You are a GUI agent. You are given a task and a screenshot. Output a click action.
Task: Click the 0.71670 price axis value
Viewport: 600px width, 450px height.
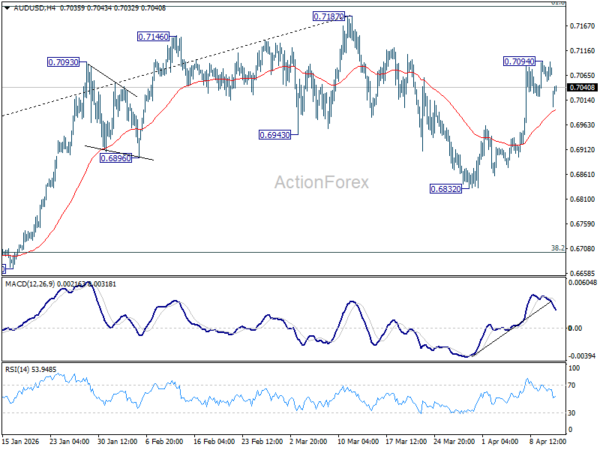[582, 26]
